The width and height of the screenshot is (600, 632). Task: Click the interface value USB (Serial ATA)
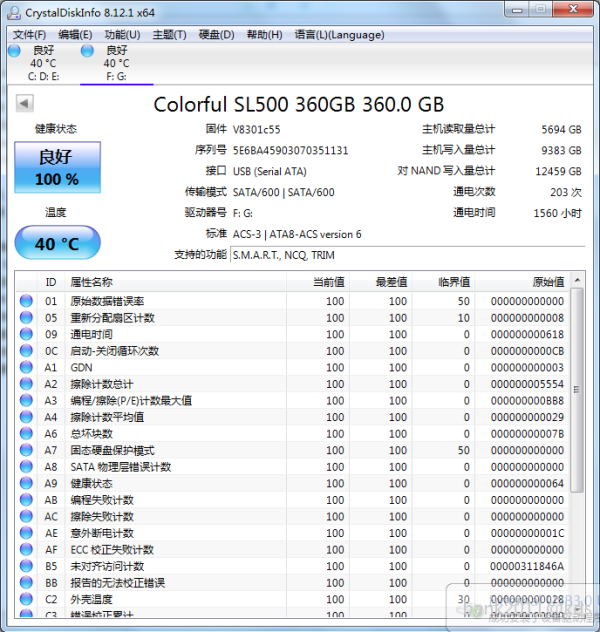pos(270,171)
